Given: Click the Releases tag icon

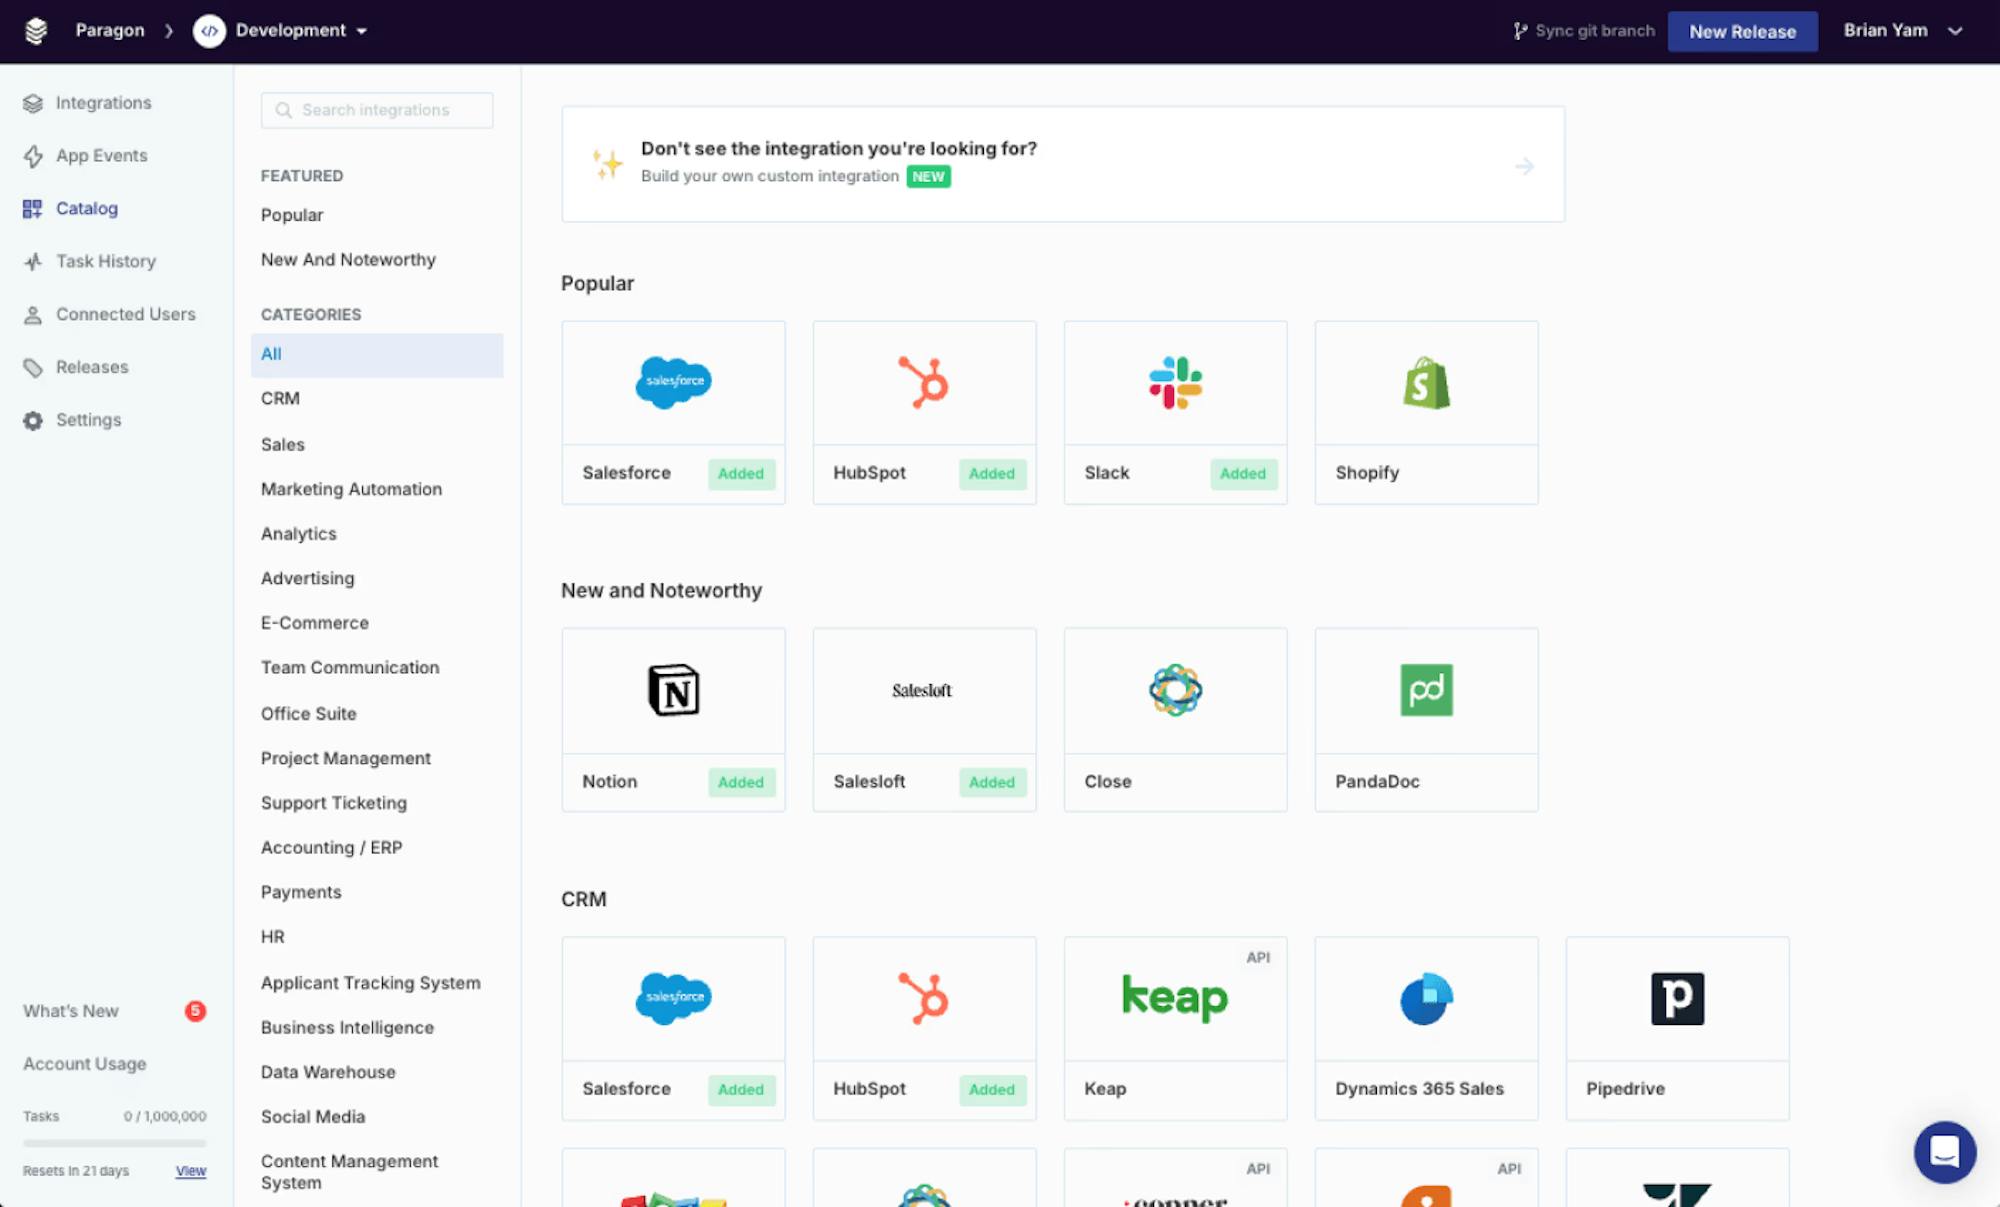Looking at the screenshot, I should pyautogui.click(x=33, y=368).
